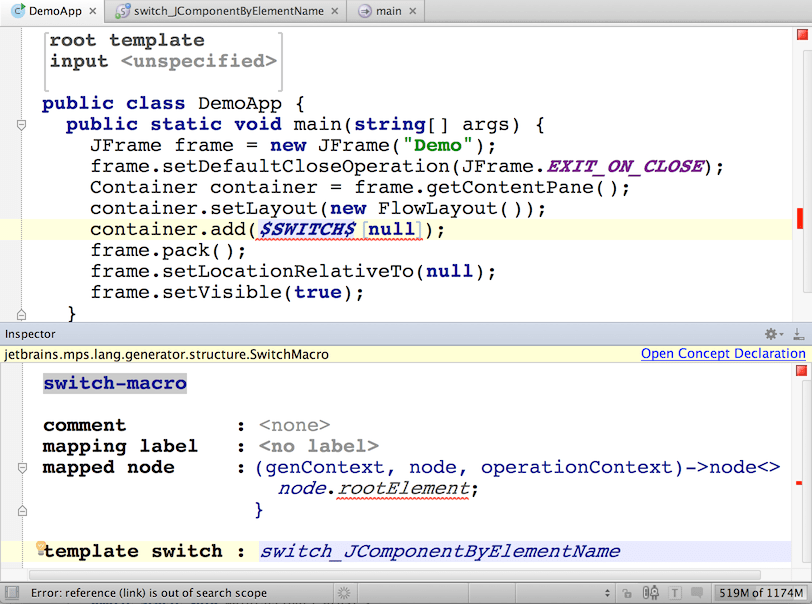Collapse the mapped node closure fold marker
This screenshot has width=812, height=604.
pyautogui.click(x=20, y=468)
